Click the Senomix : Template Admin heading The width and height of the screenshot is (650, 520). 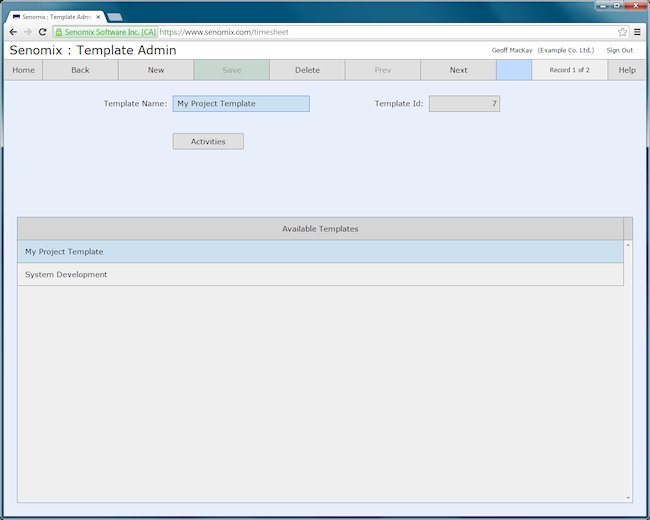point(93,50)
